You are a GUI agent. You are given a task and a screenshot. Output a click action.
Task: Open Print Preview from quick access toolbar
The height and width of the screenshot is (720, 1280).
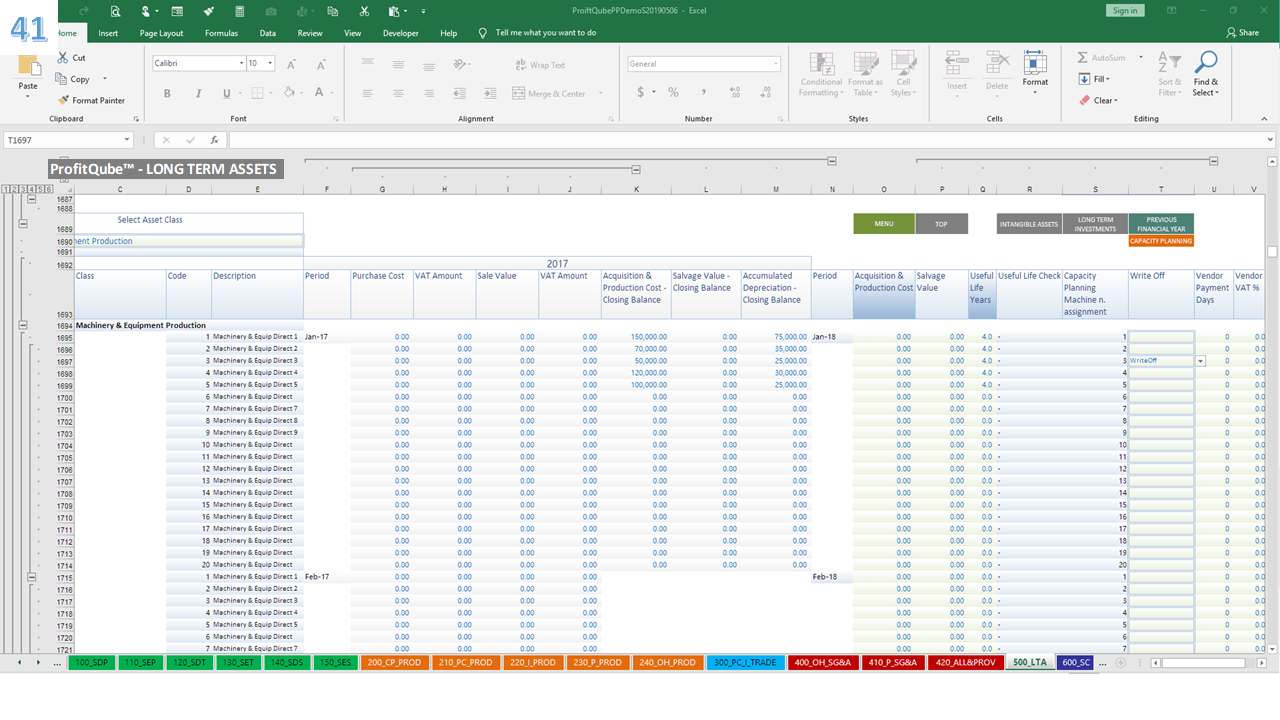click(x=116, y=11)
